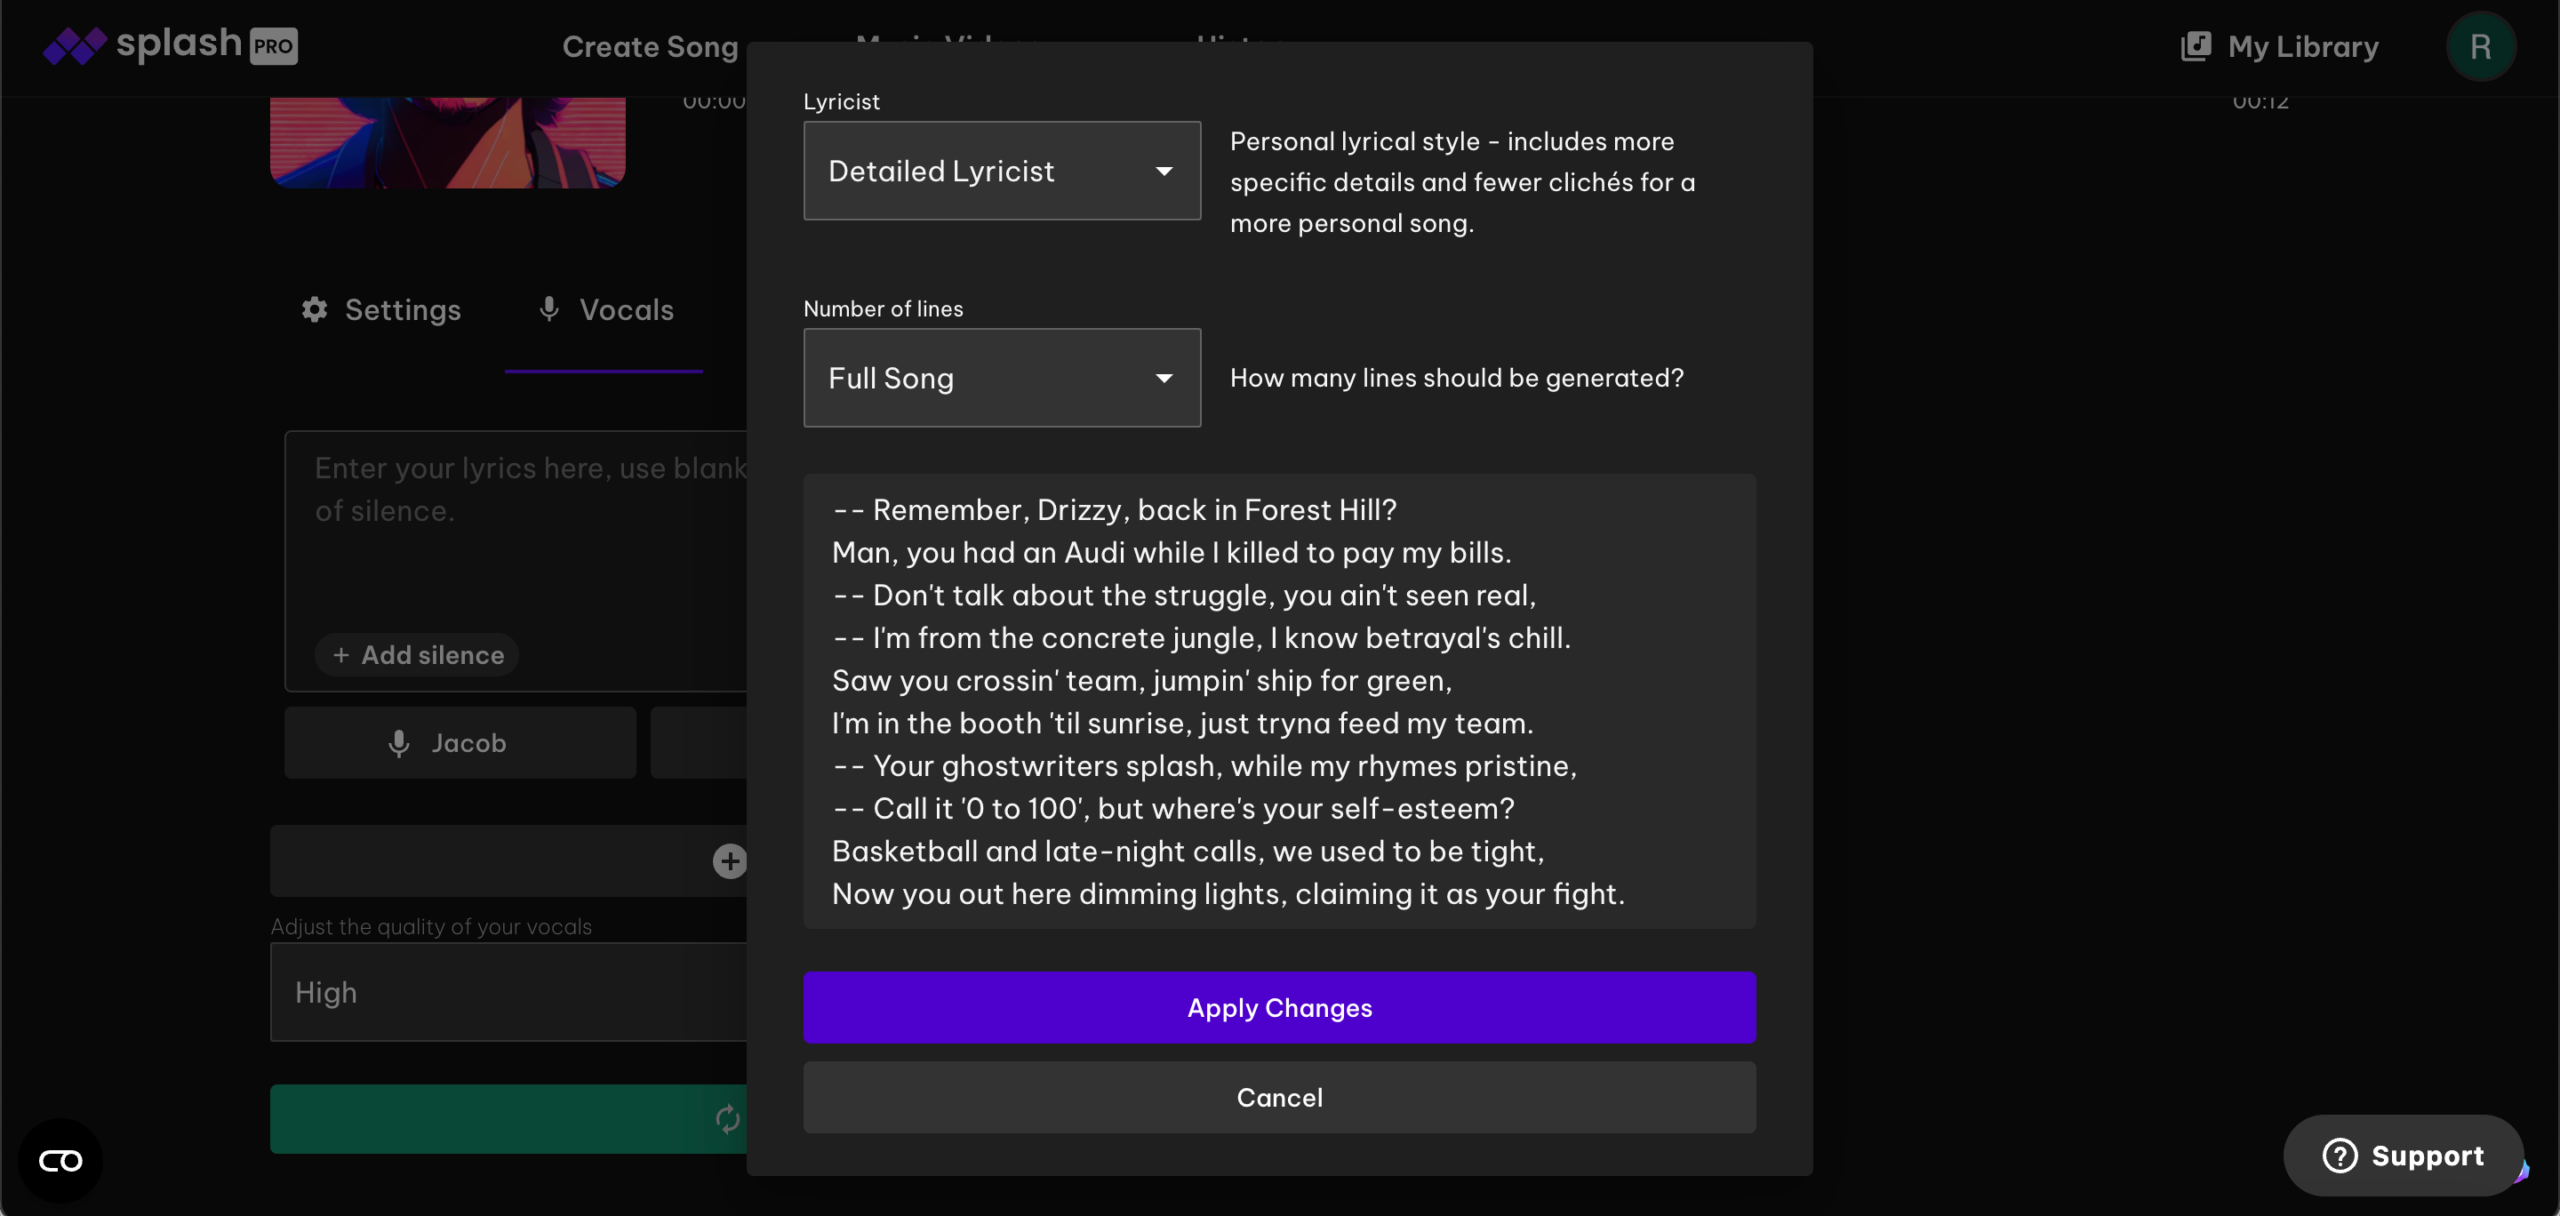The image size is (2560, 1216).
Task: Open the Support help button
Action: [2403, 1156]
